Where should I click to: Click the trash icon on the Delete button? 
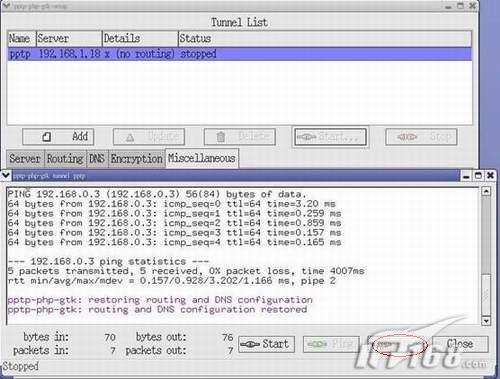click(220, 137)
